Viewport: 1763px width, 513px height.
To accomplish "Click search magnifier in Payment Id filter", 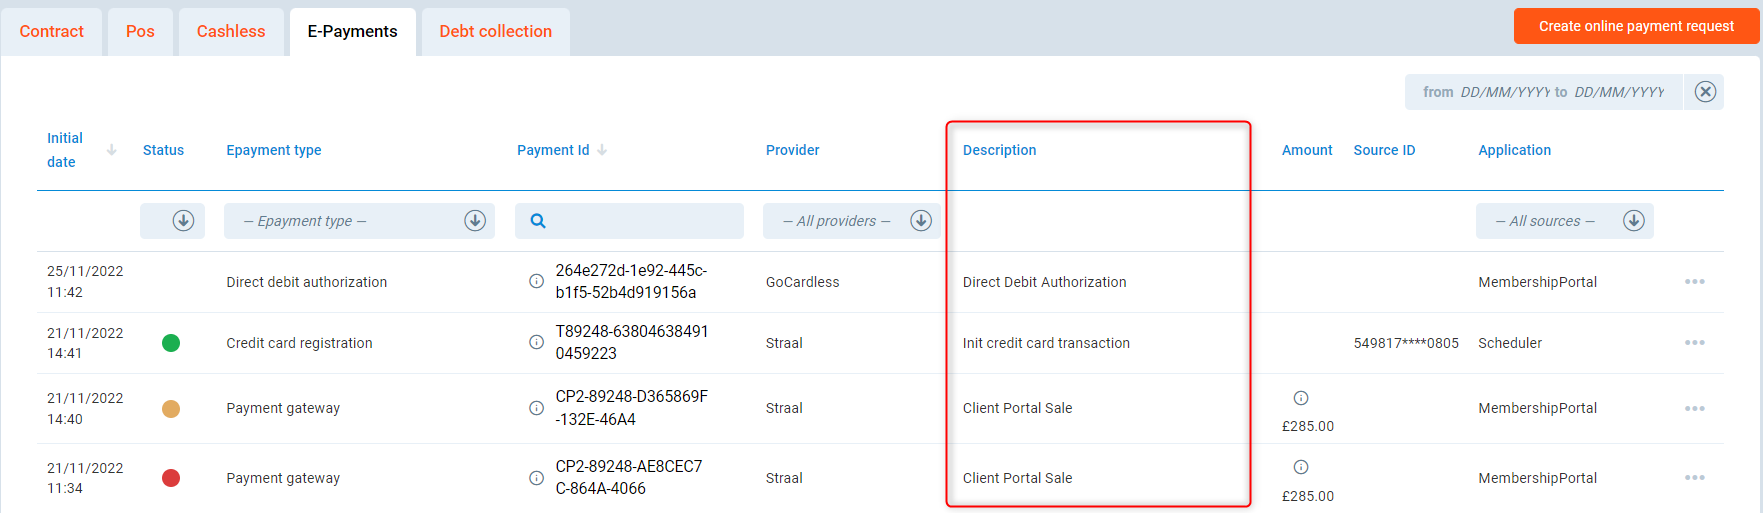I will click(538, 221).
